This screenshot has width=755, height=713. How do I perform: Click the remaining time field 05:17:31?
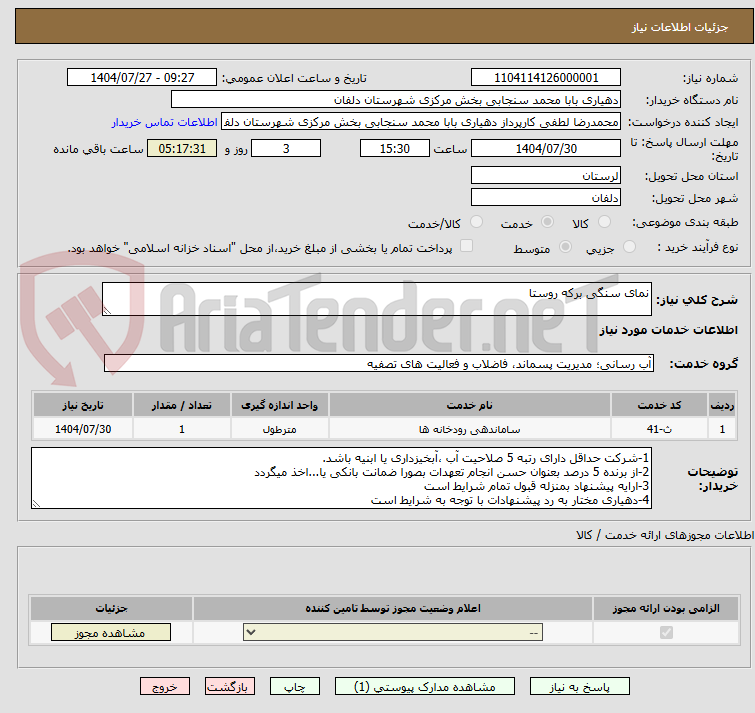click(182, 148)
